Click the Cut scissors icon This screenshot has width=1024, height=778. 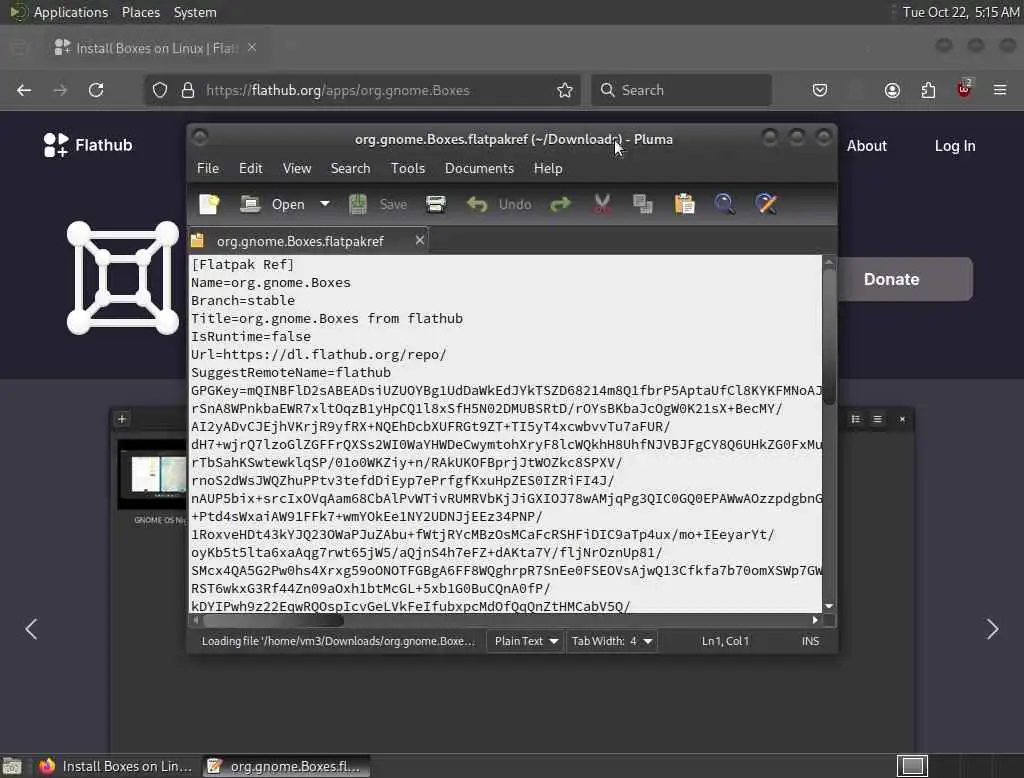point(602,204)
